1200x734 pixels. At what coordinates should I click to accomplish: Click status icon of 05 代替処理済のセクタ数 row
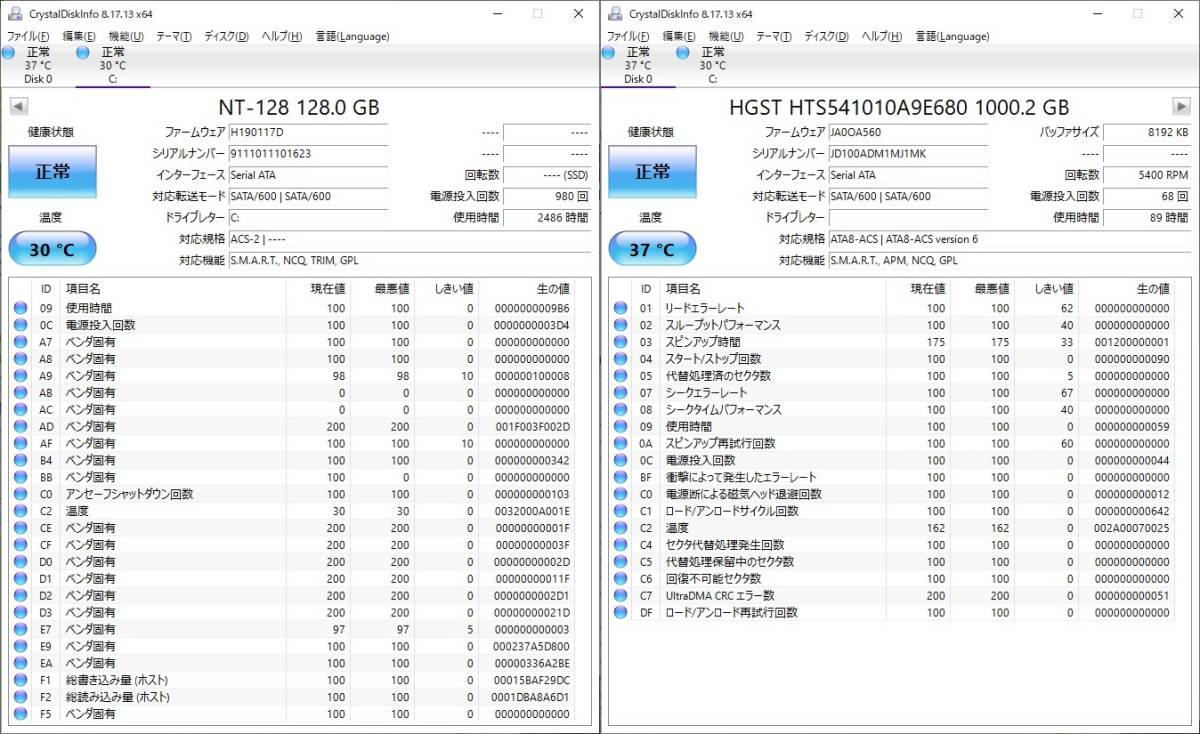[620, 376]
